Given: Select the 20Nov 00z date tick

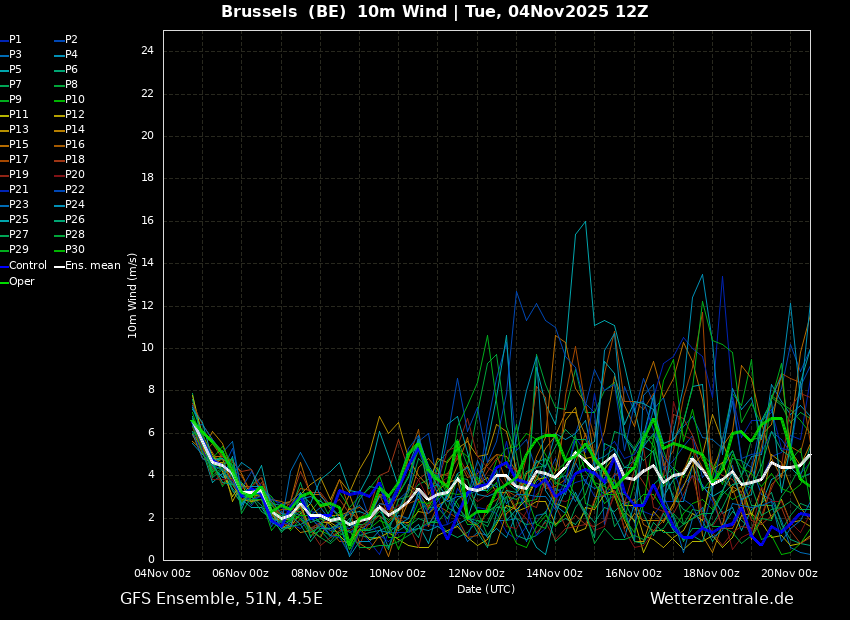Looking at the screenshot, I should coord(789,574).
